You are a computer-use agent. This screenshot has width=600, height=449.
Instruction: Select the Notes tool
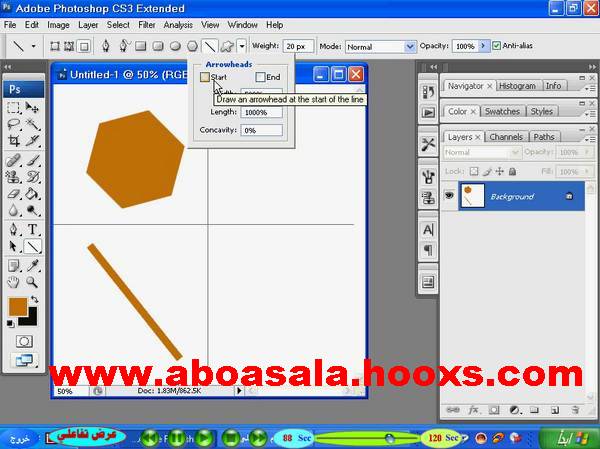click(x=14, y=265)
